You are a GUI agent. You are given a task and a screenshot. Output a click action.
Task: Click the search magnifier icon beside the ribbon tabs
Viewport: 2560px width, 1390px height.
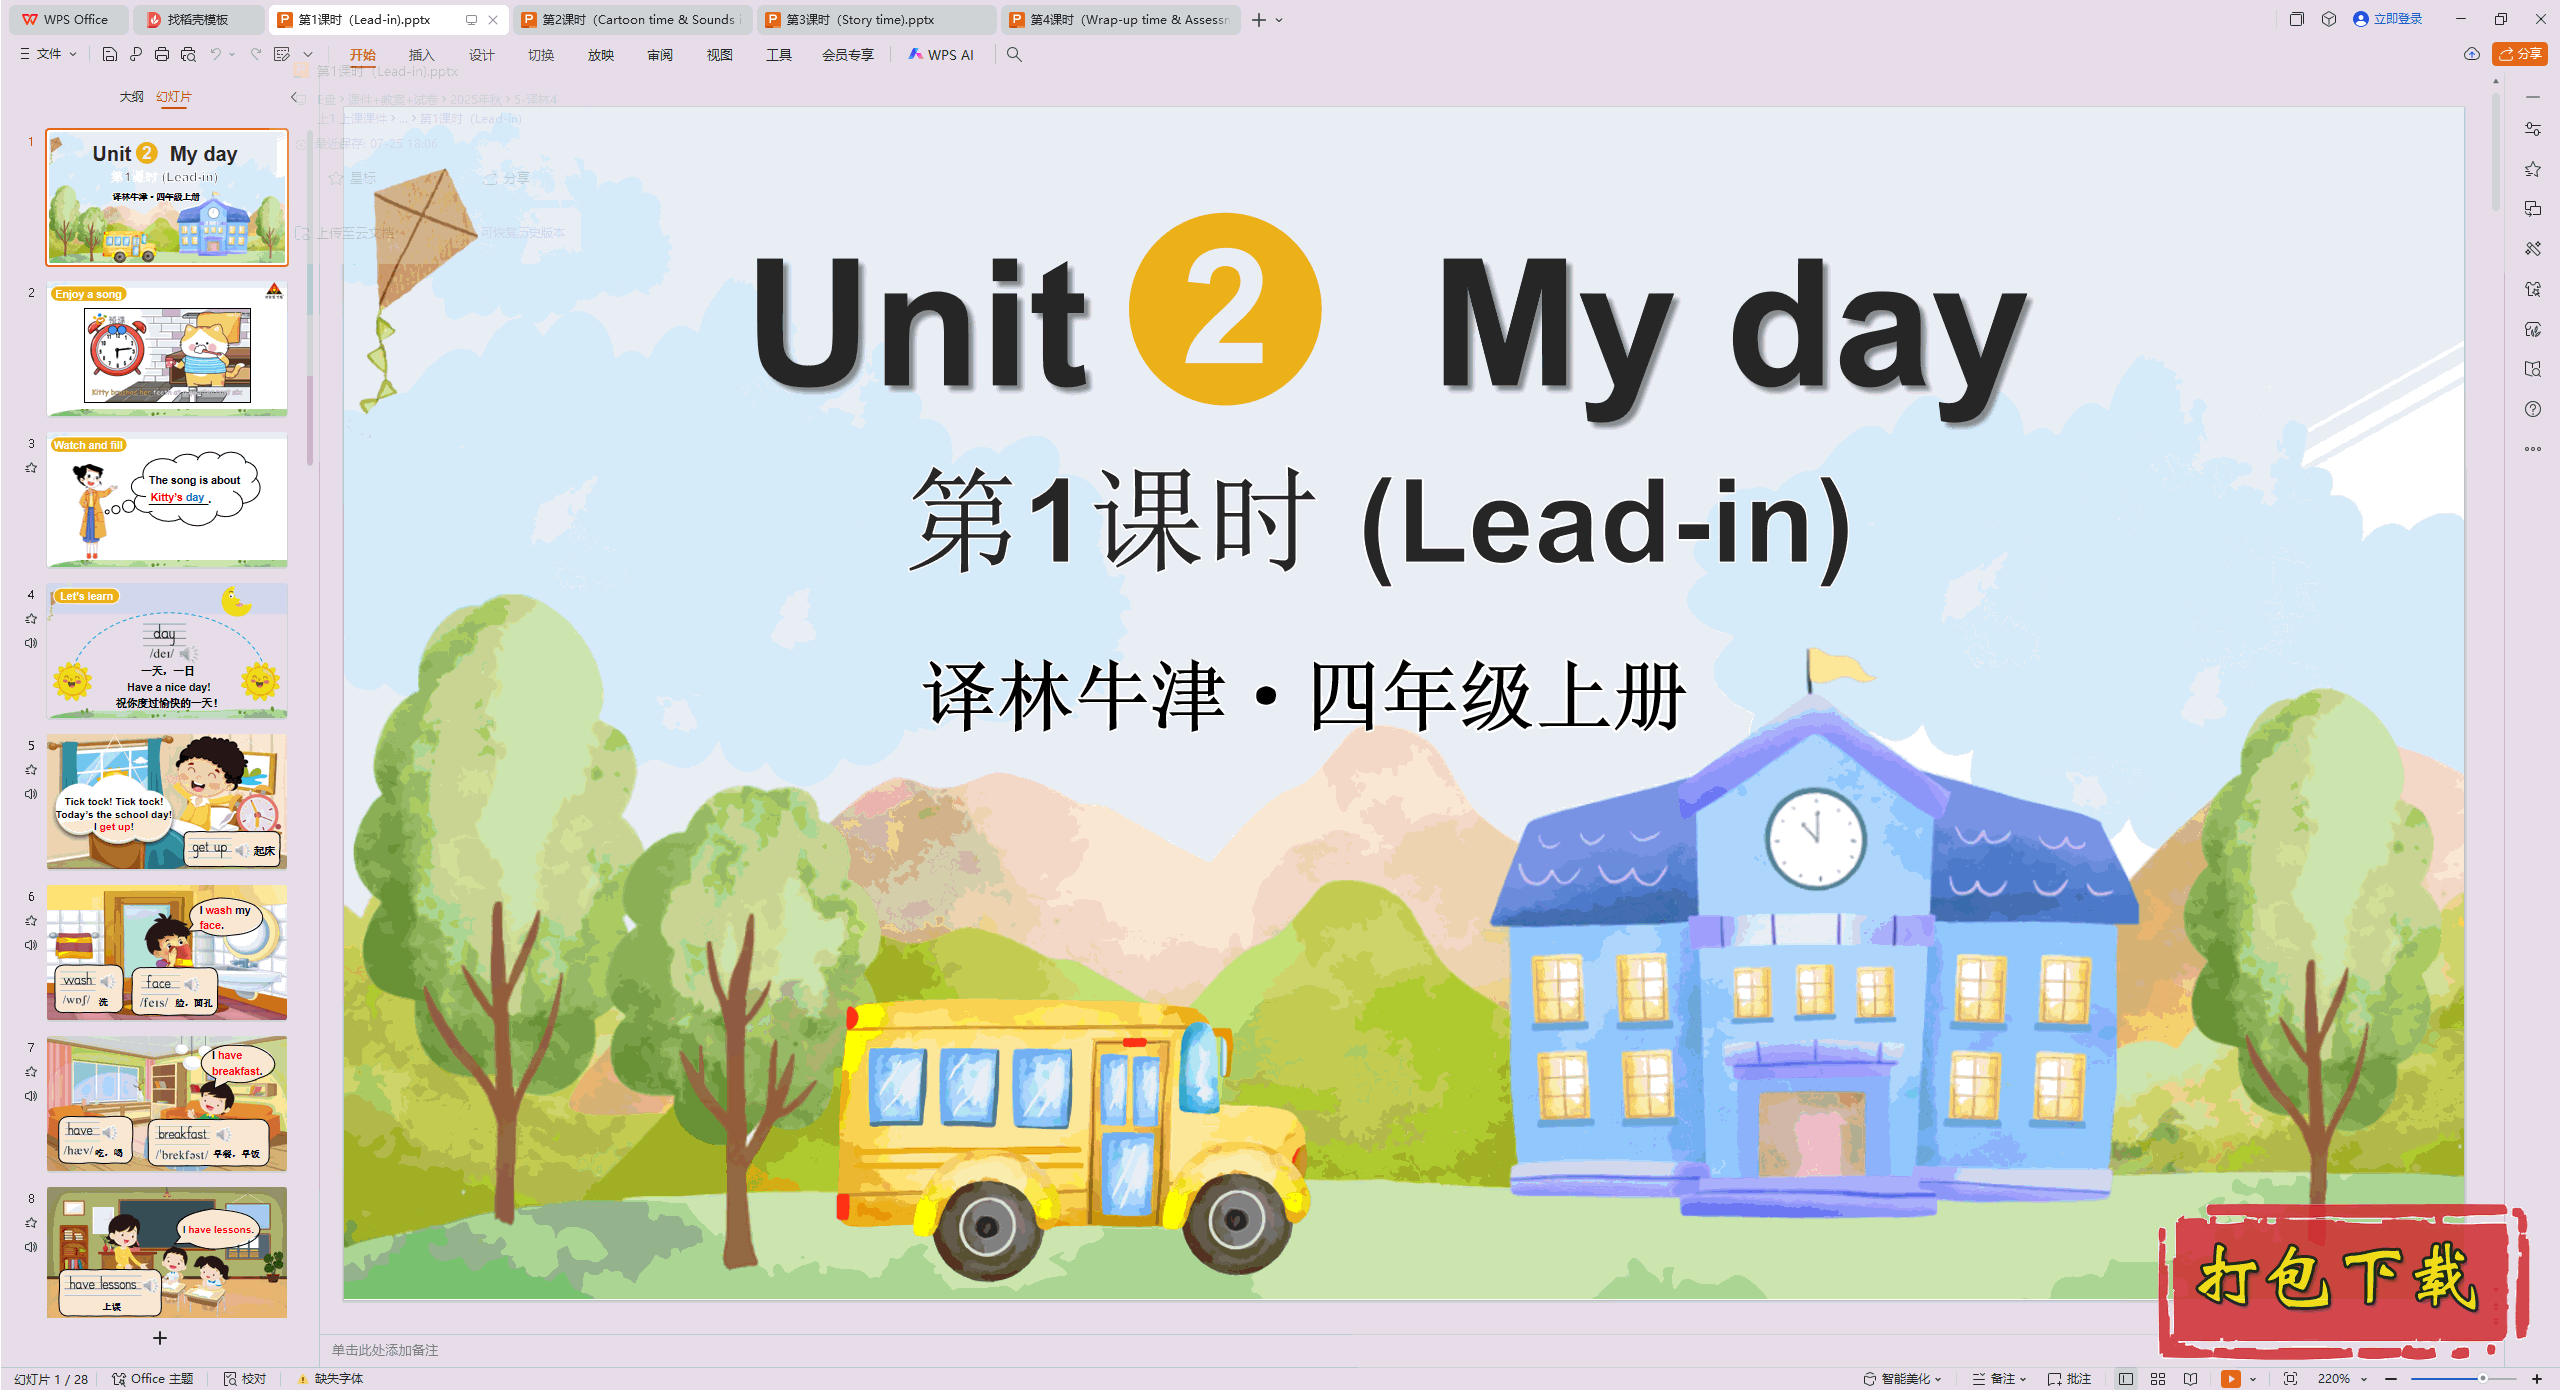[x=1014, y=55]
